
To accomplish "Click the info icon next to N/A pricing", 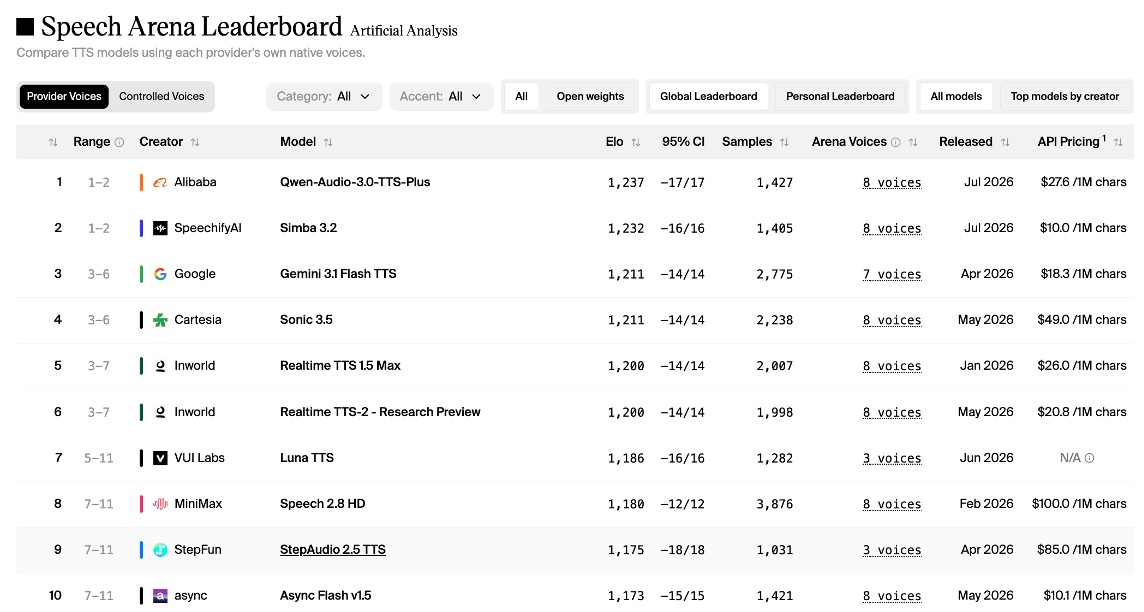I will [1089, 458].
